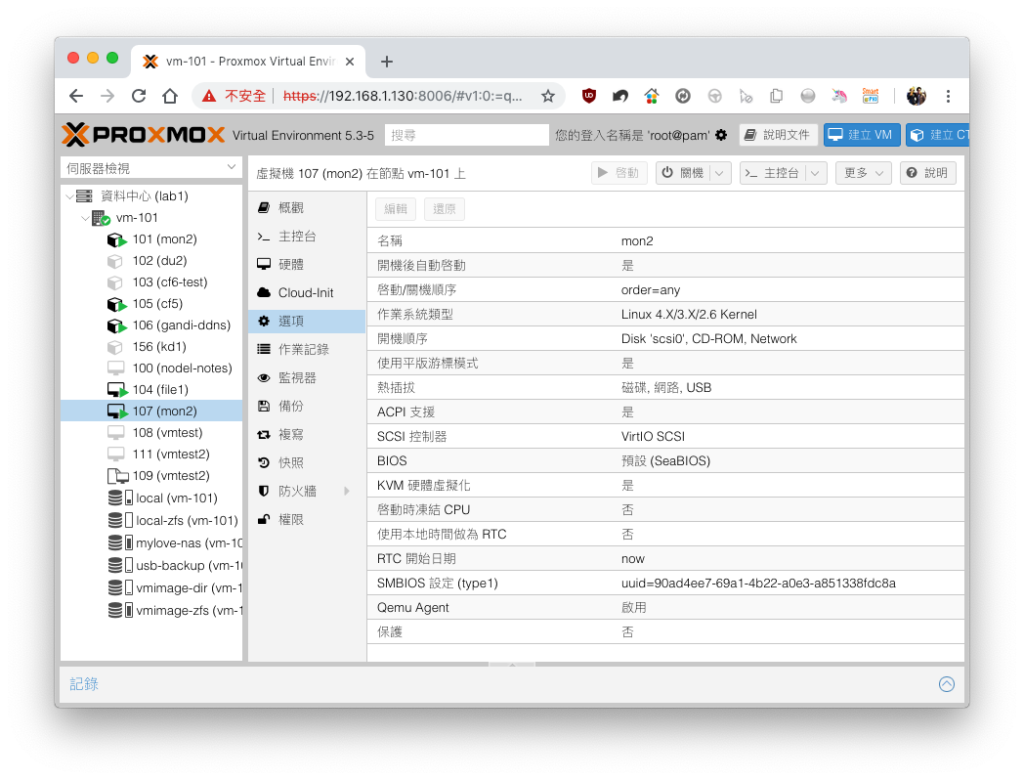Viewport: 1024px width, 780px height.
Task: Click the Proxmox logo
Action: [x=143, y=135]
